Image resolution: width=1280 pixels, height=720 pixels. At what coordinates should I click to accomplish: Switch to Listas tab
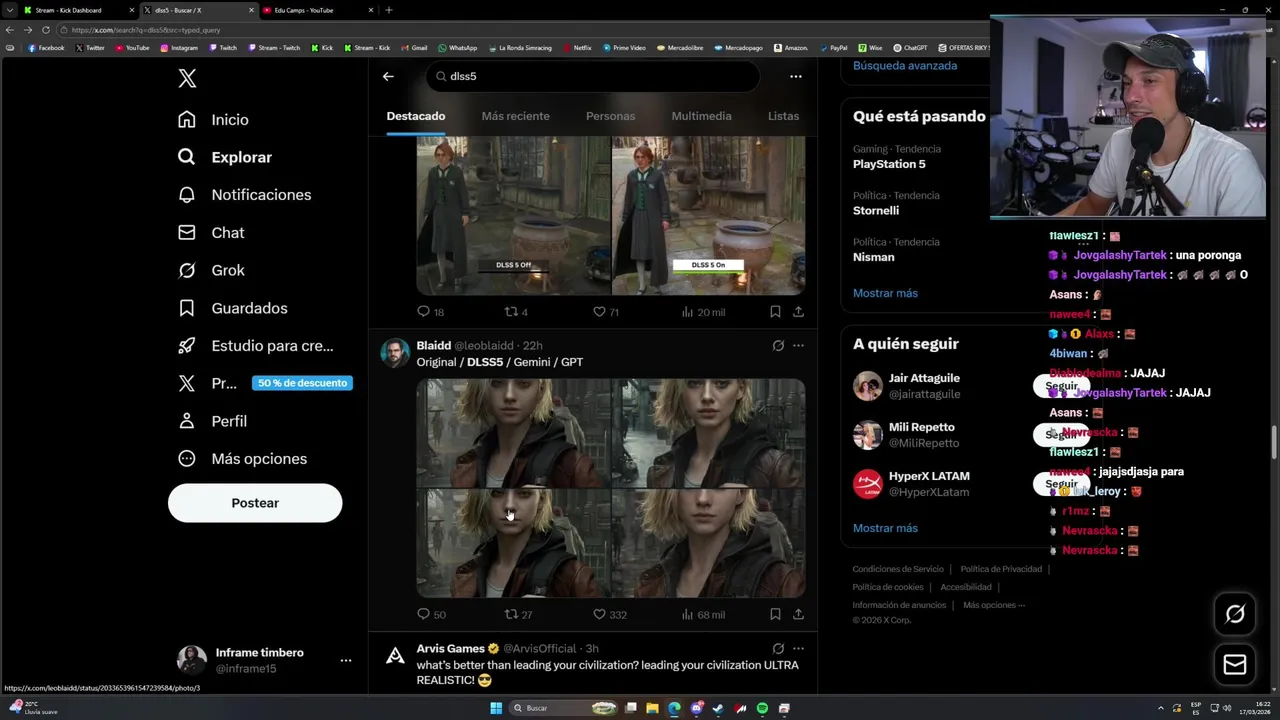pos(783,116)
